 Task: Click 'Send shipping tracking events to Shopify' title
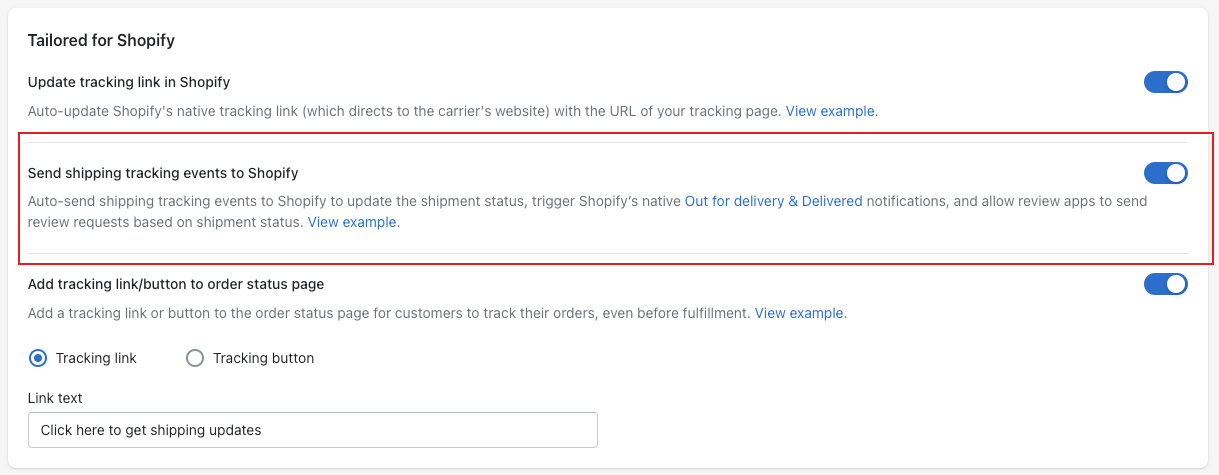point(163,173)
